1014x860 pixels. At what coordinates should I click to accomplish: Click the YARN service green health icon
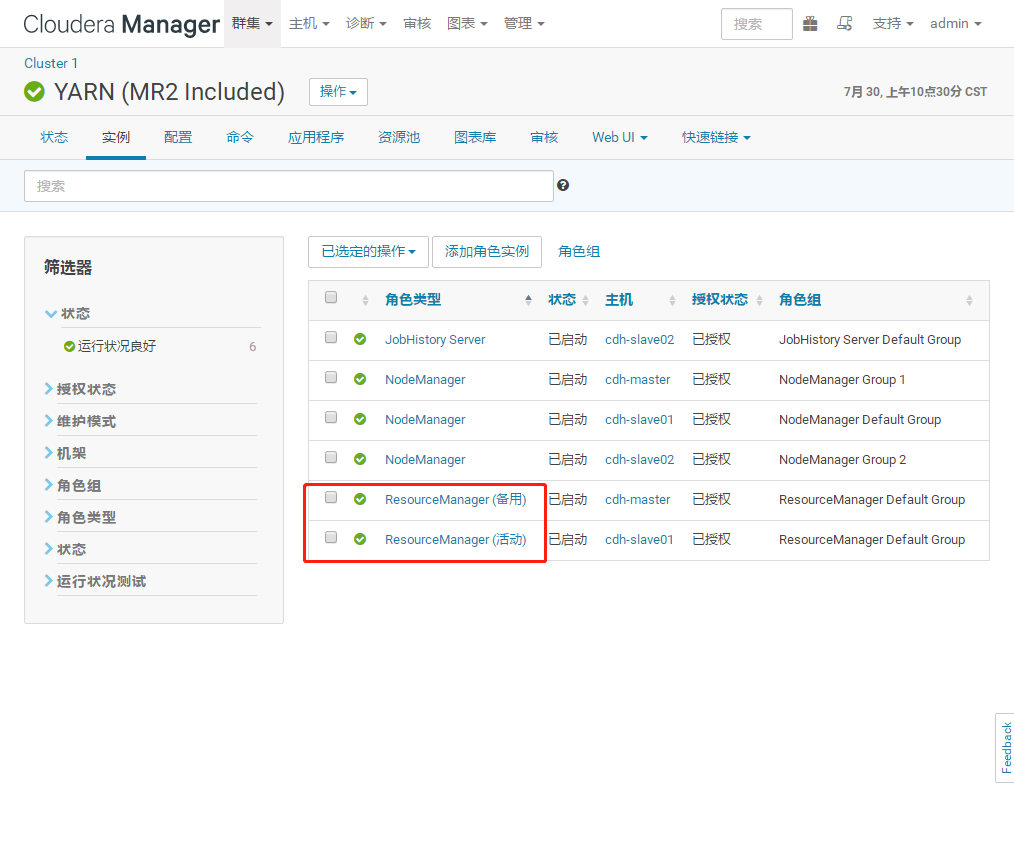pyautogui.click(x=34, y=92)
